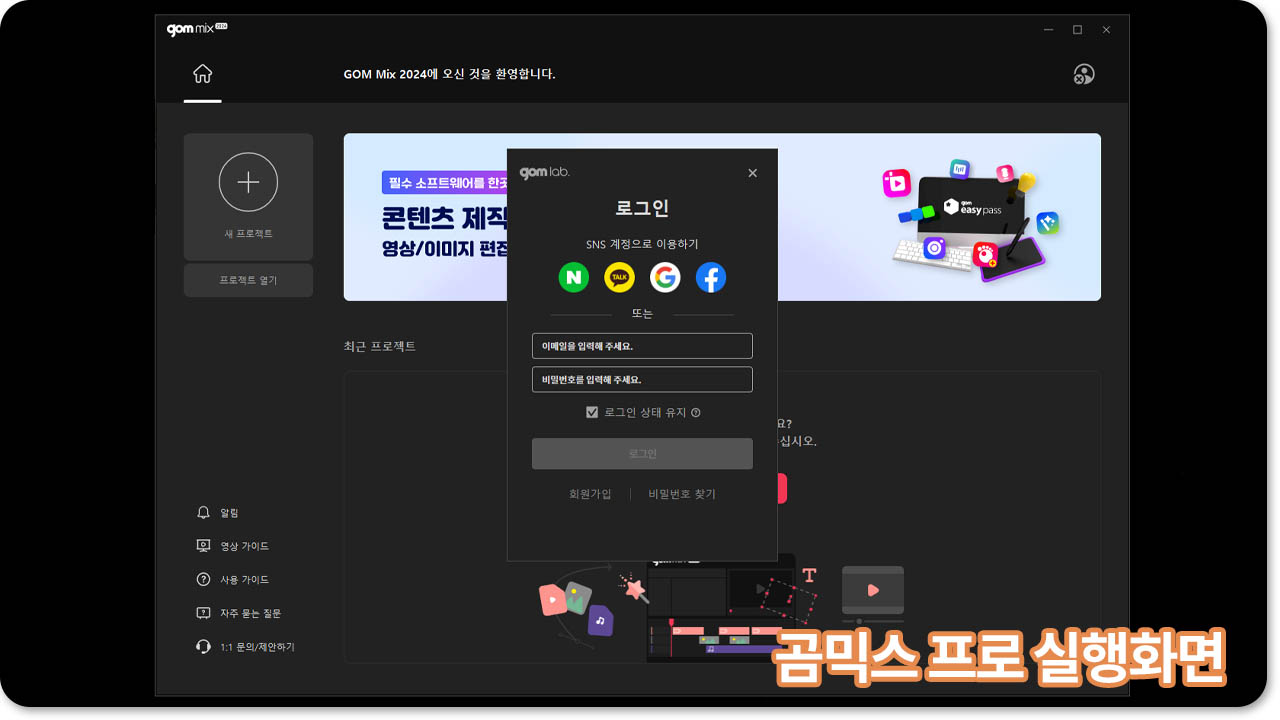Minimize the GOM Mix window
The image size is (1280, 720).
coord(1048,30)
